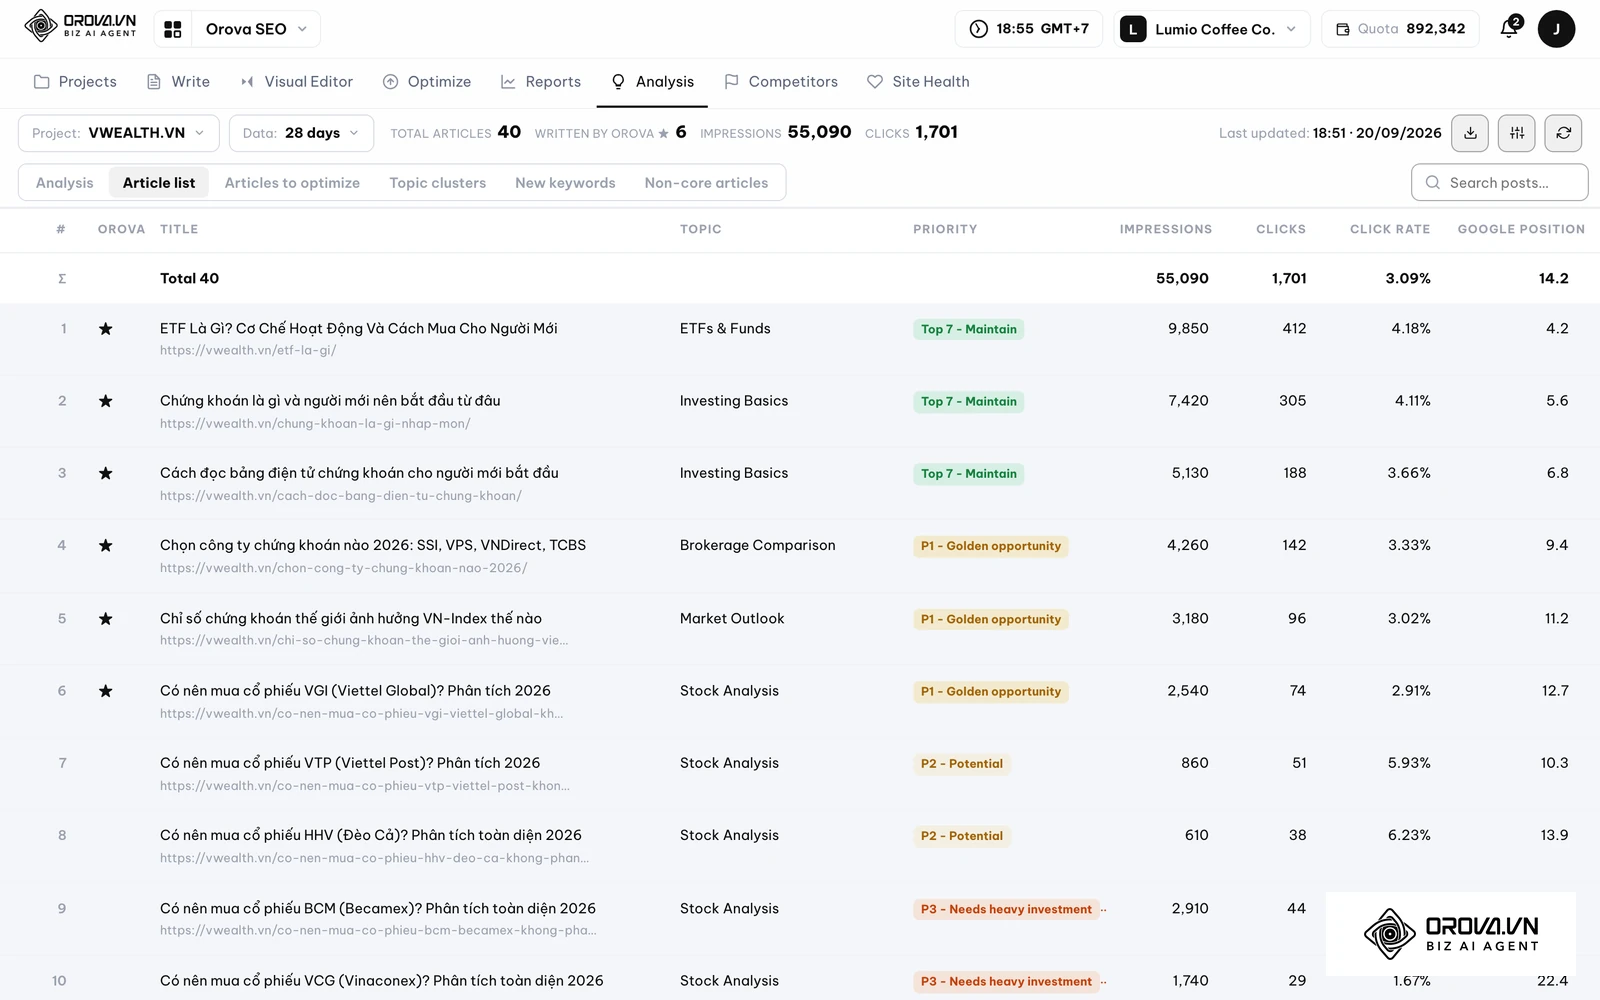The width and height of the screenshot is (1600, 1000).
Task: Open the ETF Là Gì article title
Action: (x=359, y=329)
